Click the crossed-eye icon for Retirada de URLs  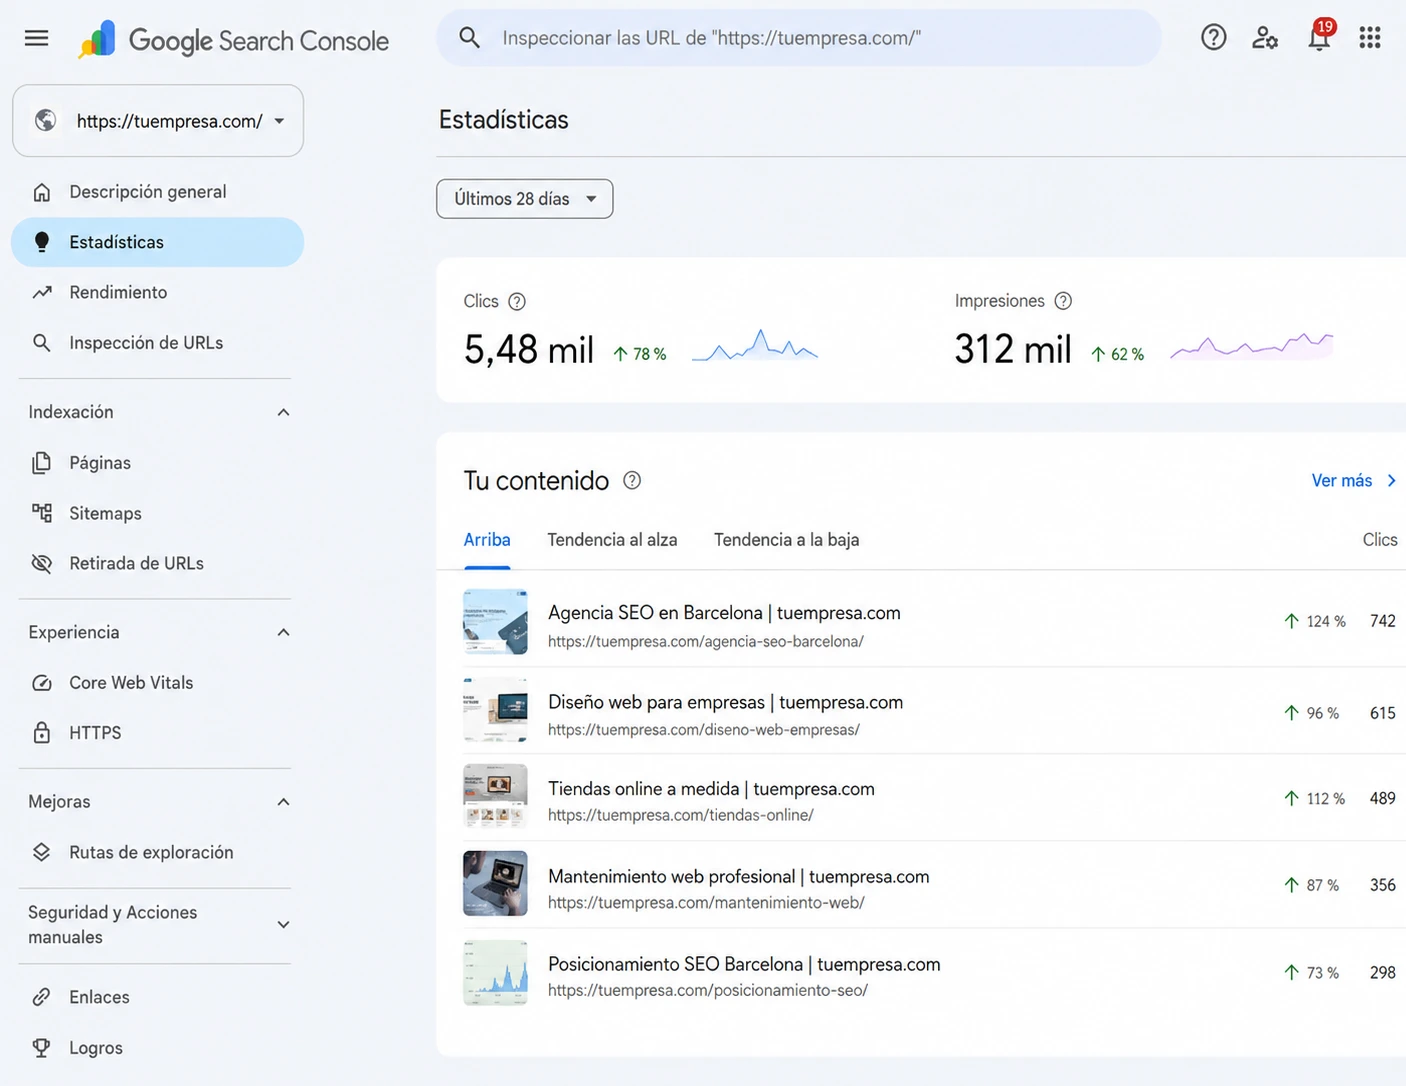click(x=41, y=563)
